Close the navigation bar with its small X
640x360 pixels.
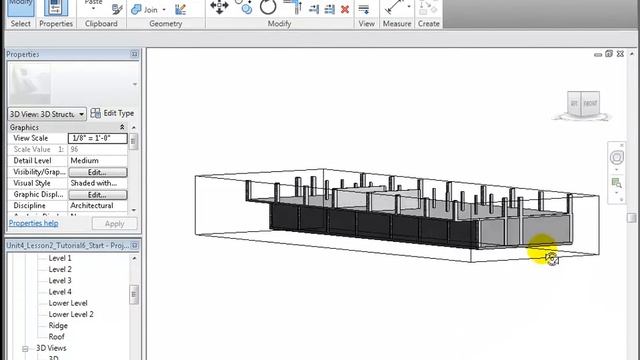(x=622, y=145)
